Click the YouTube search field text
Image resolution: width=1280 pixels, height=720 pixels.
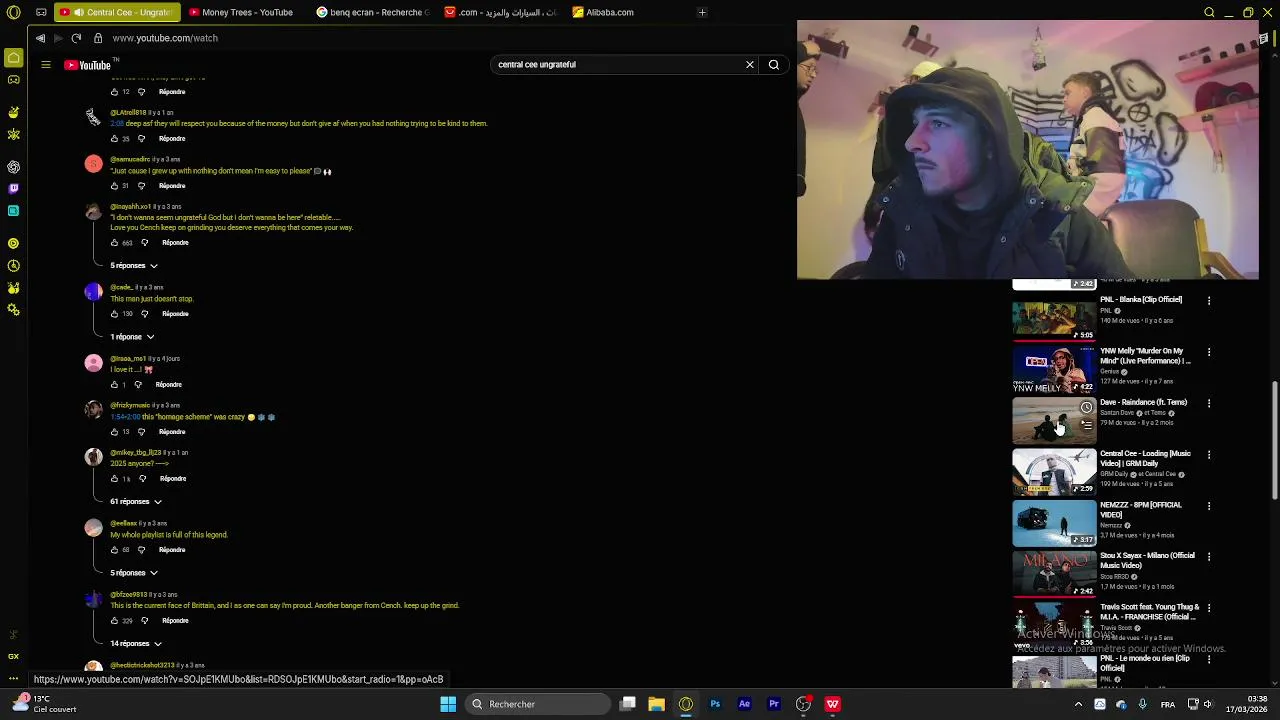click(x=537, y=65)
